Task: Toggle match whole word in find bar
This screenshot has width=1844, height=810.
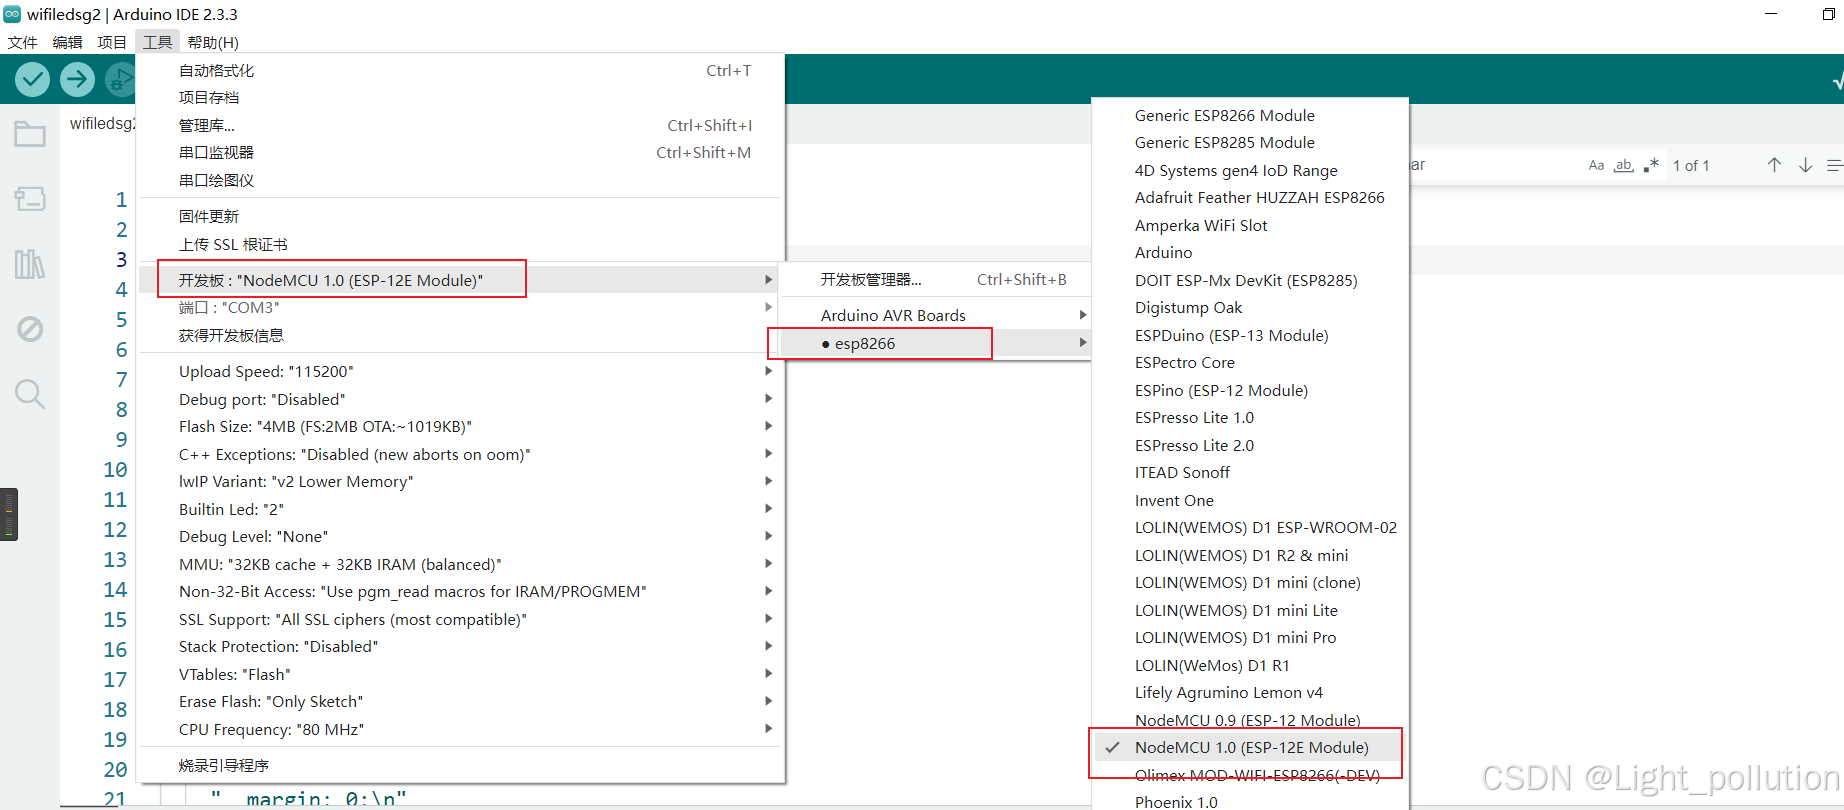Action: (1624, 165)
